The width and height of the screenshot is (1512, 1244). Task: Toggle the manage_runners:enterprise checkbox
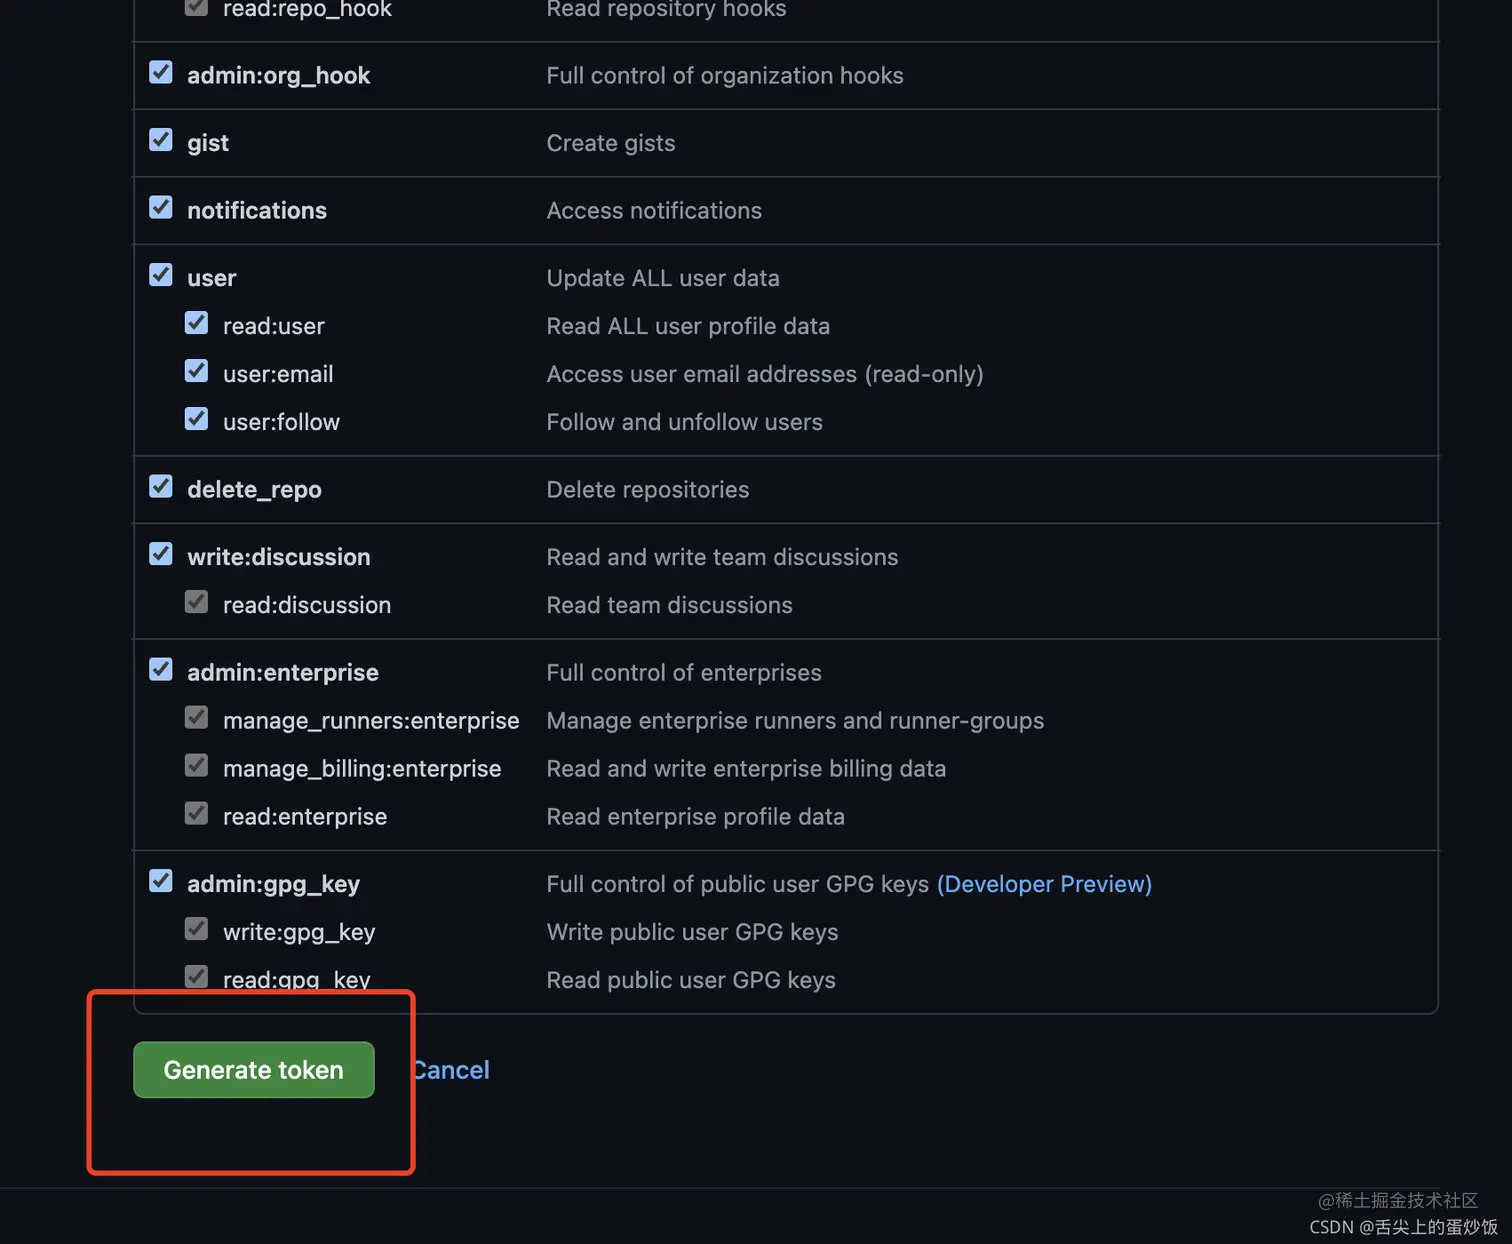[197, 718]
